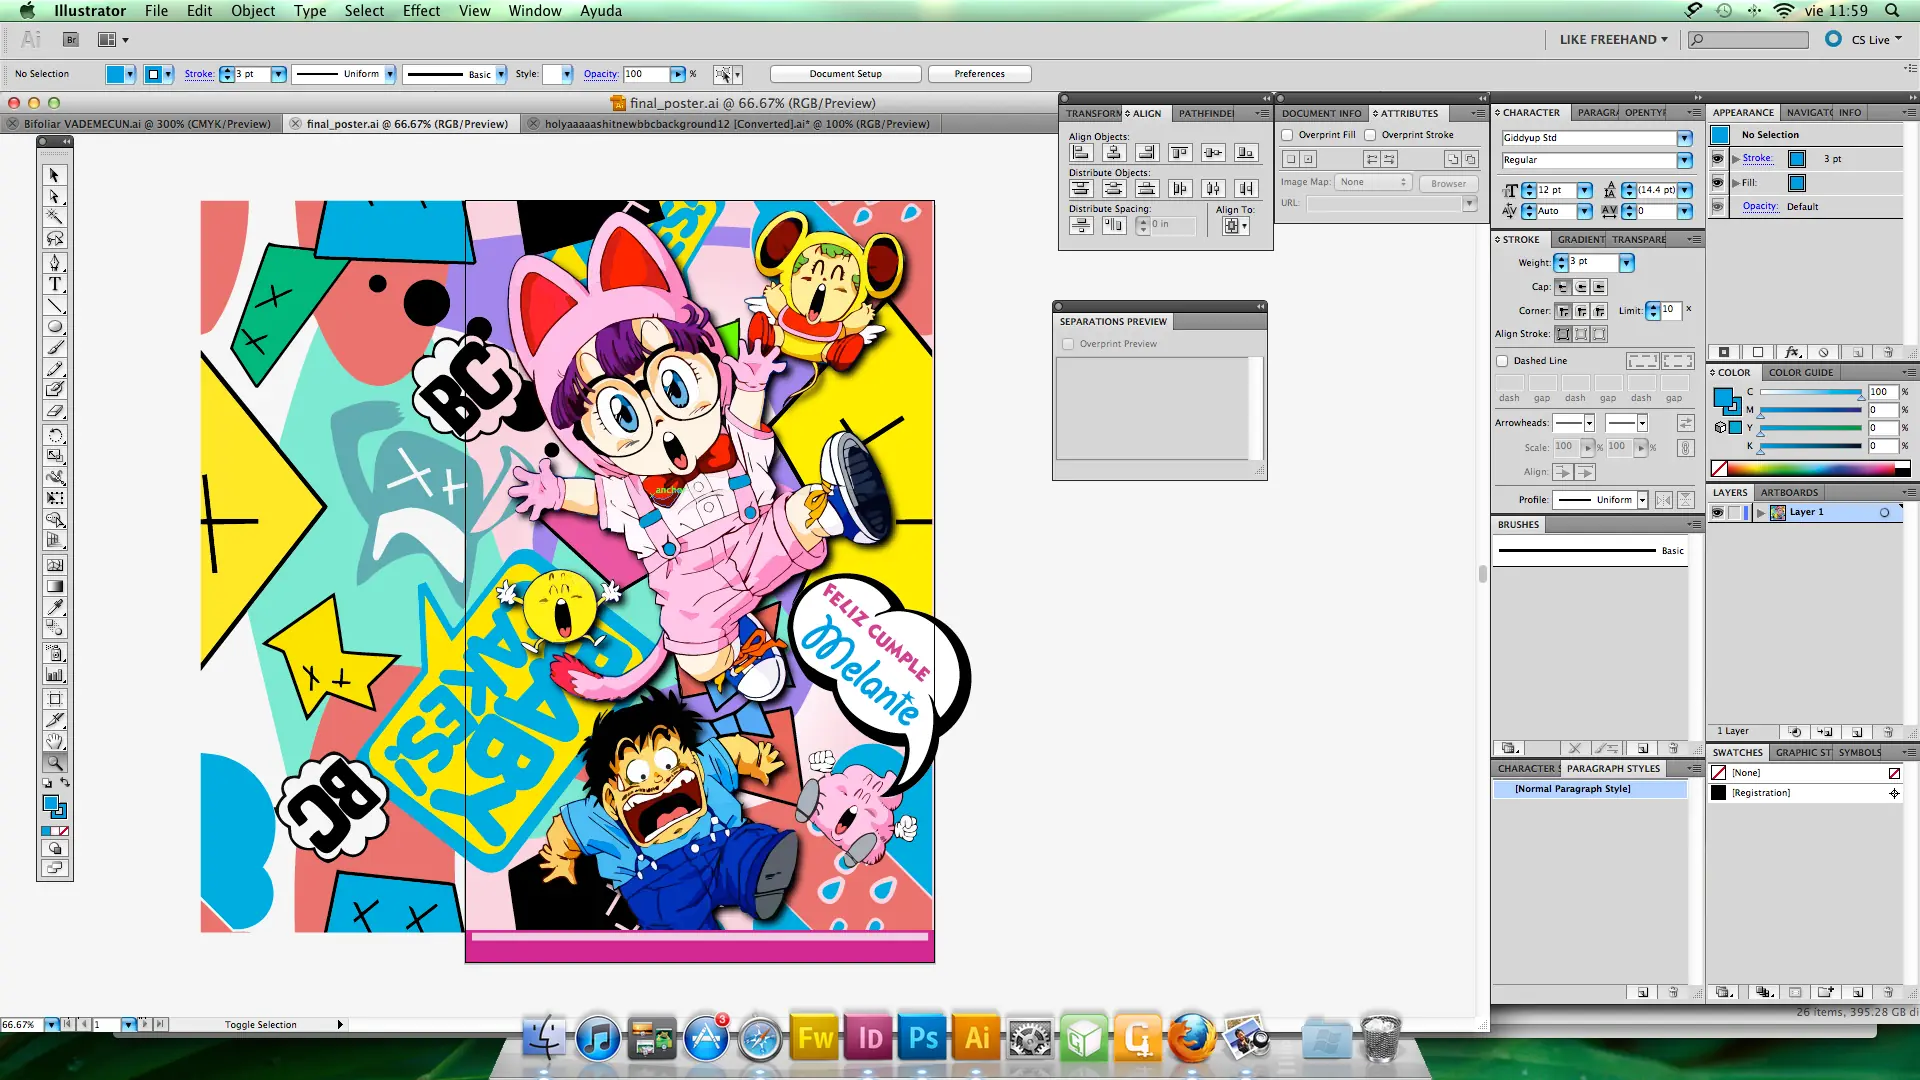Select the Line Segment tool

tap(55, 305)
